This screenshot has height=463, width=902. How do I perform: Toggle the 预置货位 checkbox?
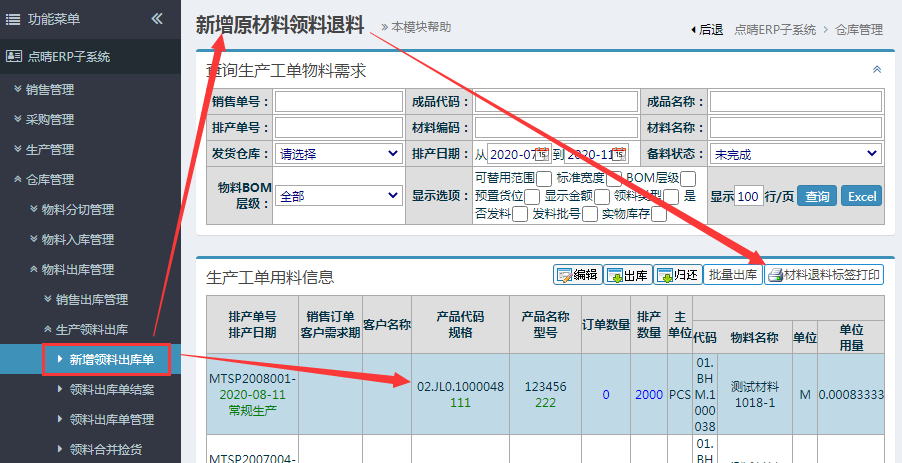[x=532, y=197]
